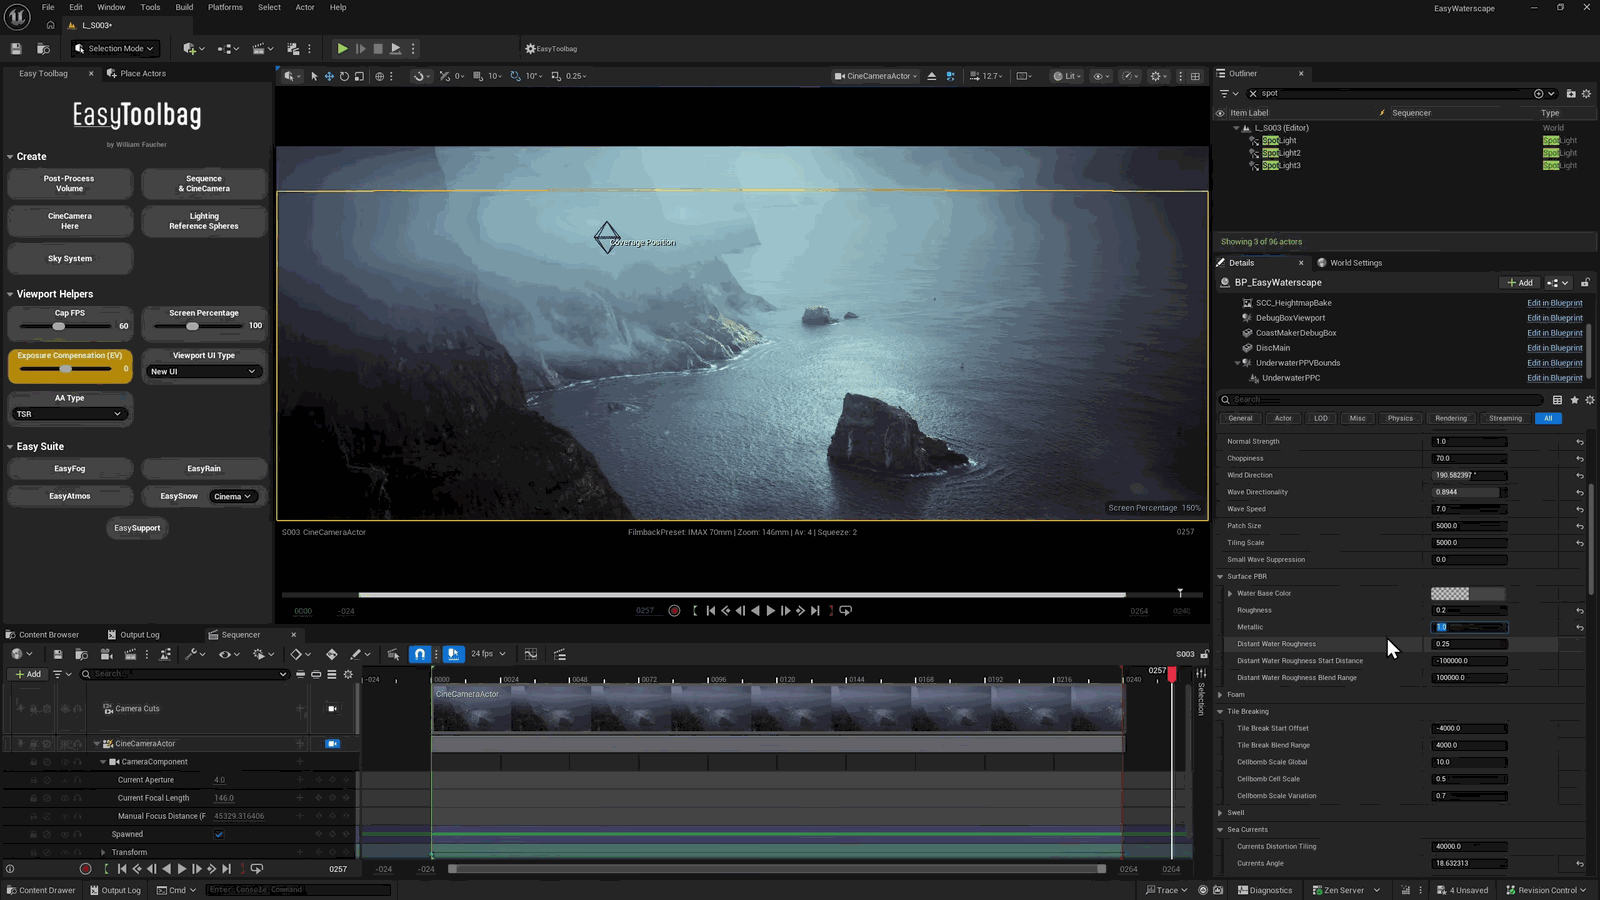Click the Unreal Engine logo icon
Screen dimensions: 1600x900
18,16
